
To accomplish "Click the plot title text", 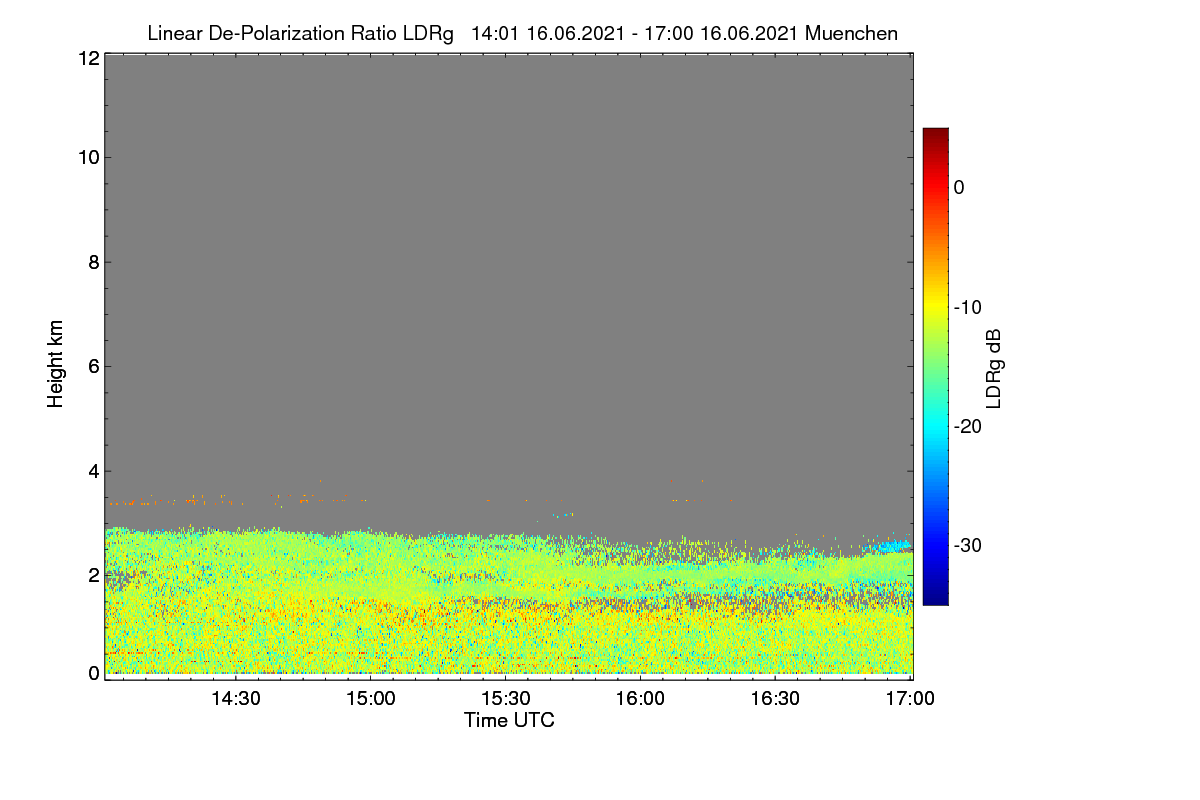I will tap(522, 33).
